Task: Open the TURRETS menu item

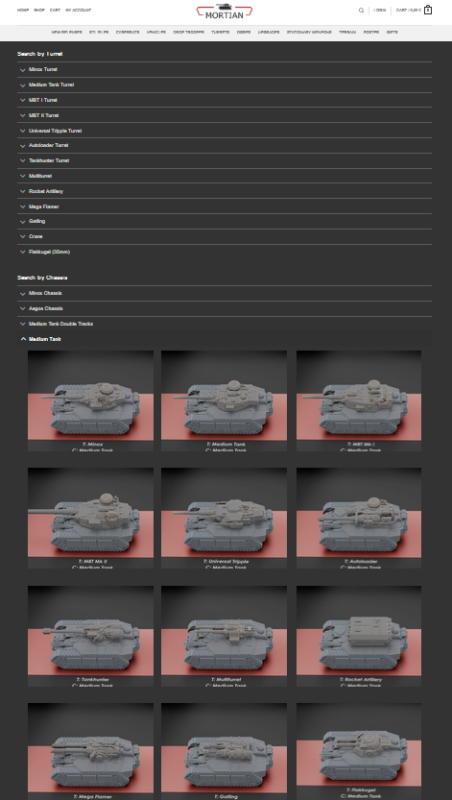Action: coord(220,32)
